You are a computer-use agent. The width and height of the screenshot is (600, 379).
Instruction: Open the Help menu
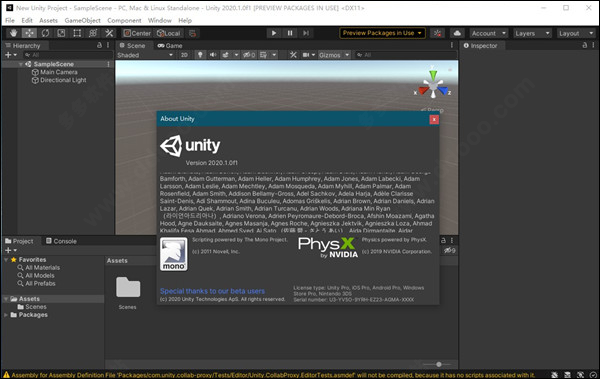click(x=185, y=20)
